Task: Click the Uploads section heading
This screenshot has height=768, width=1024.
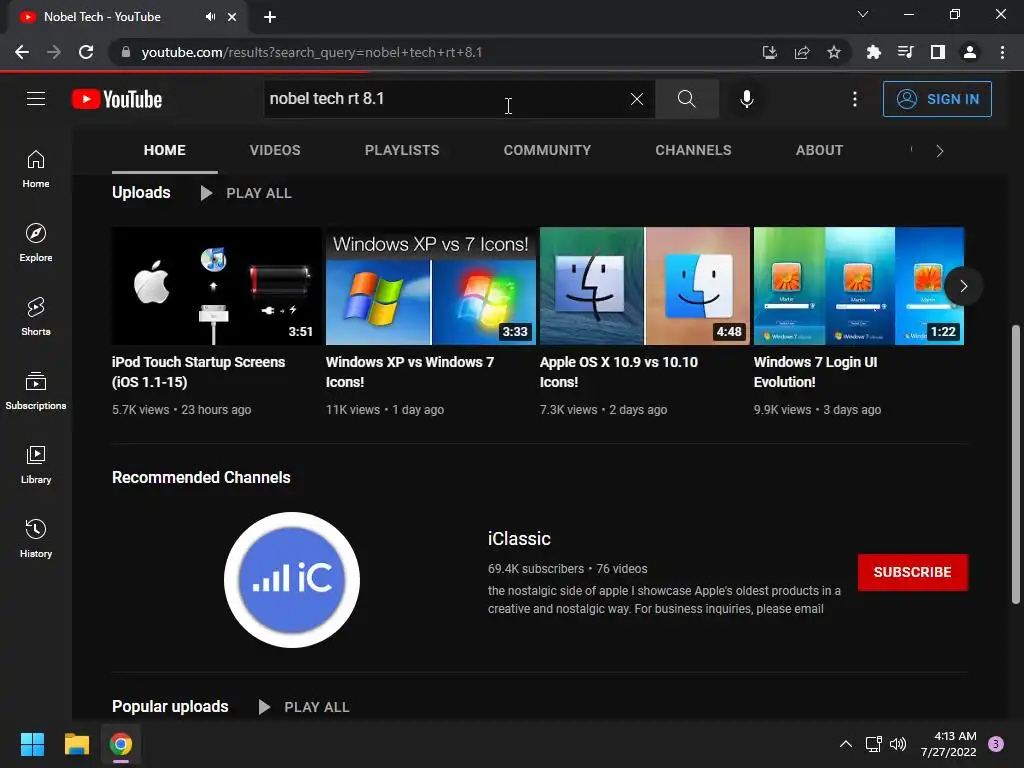Action: click(x=141, y=193)
